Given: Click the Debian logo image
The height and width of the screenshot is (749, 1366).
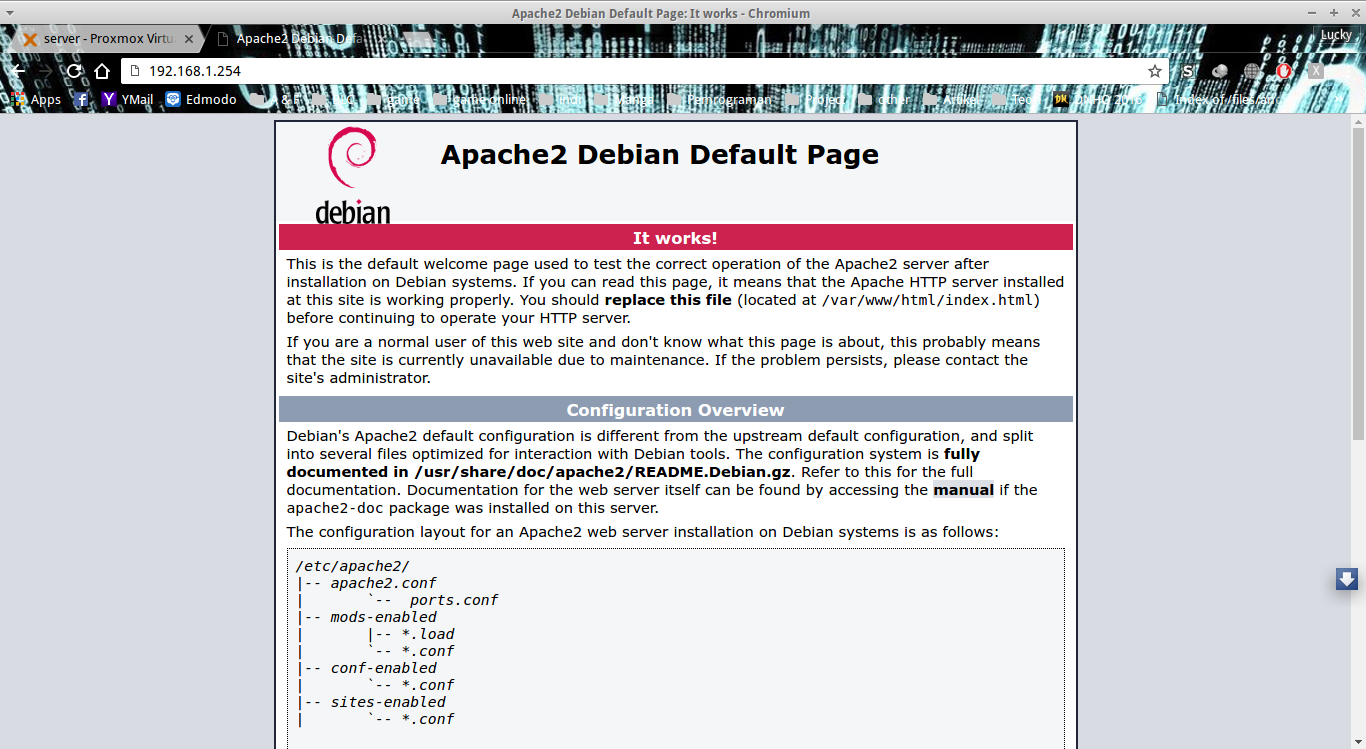Looking at the screenshot, I should point(352,175).
